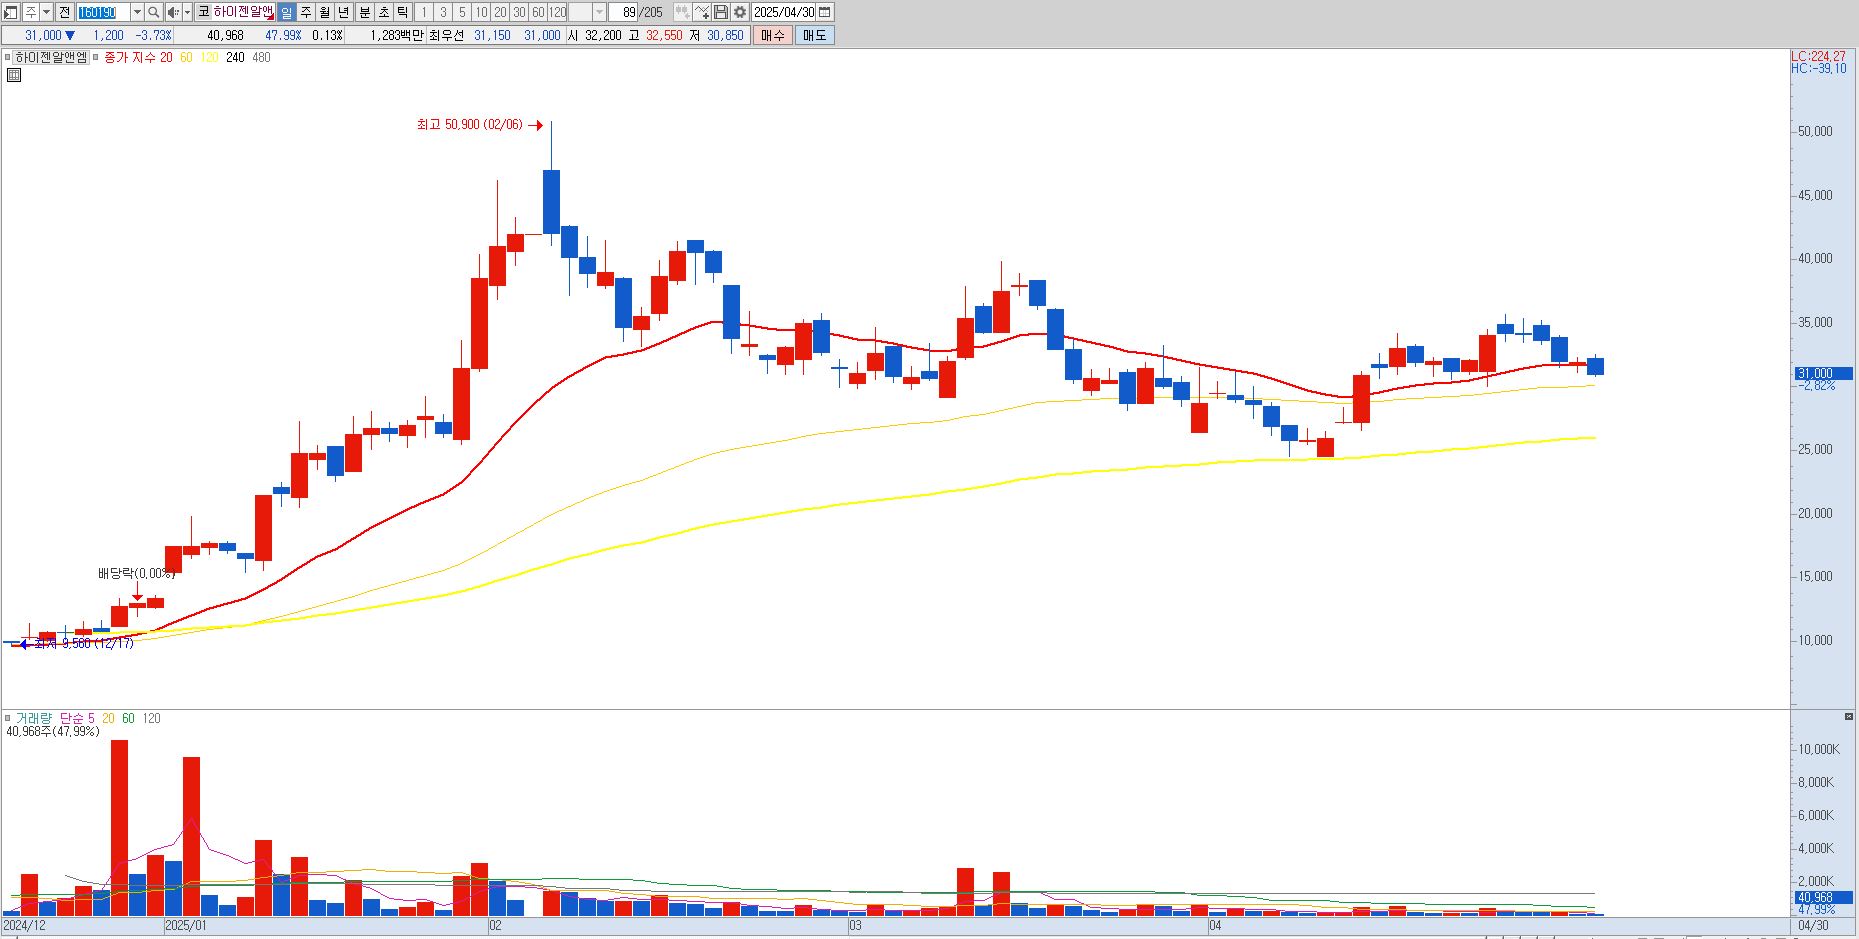This screenshot has height=939, width=1859.
Task: Open the chart settings gear icon
Action: pos(740,12)
